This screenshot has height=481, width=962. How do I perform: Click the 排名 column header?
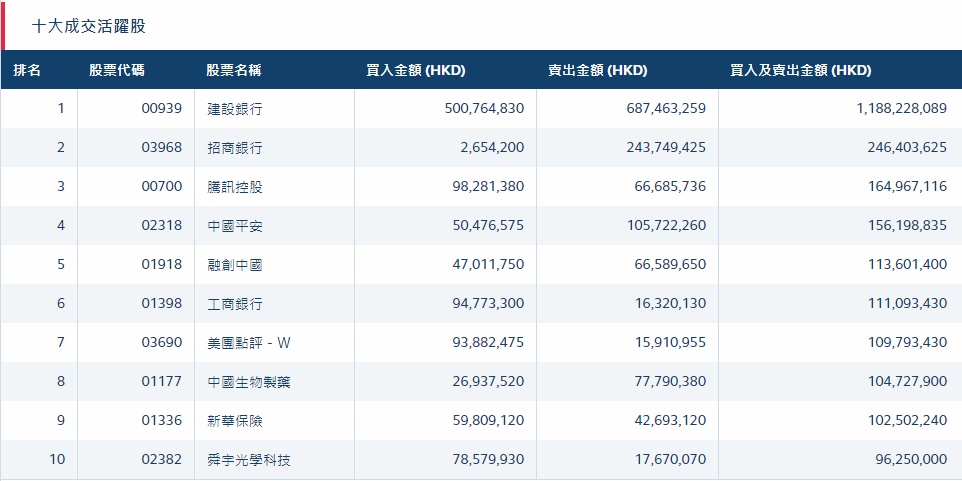(27, 71)
